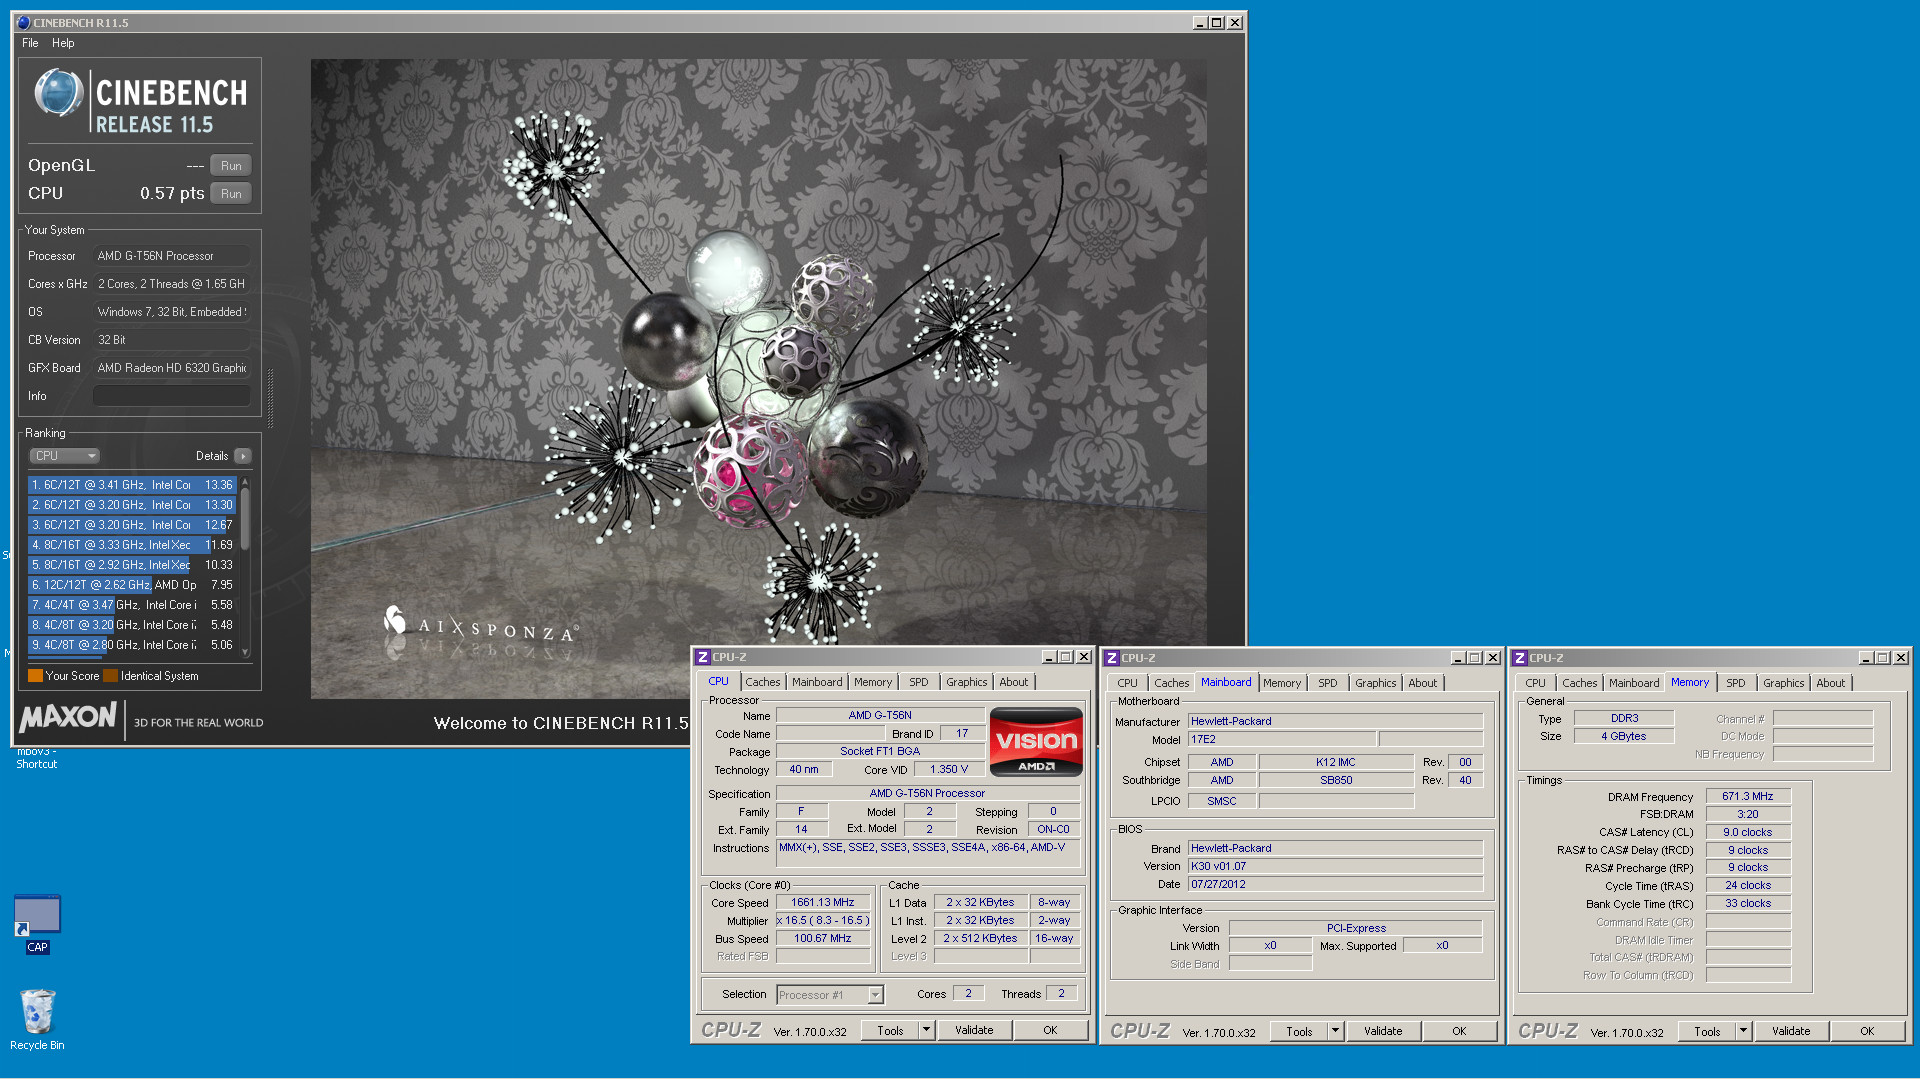
Task: Run the OpenGL benchmark
Action: coord(231,166)
